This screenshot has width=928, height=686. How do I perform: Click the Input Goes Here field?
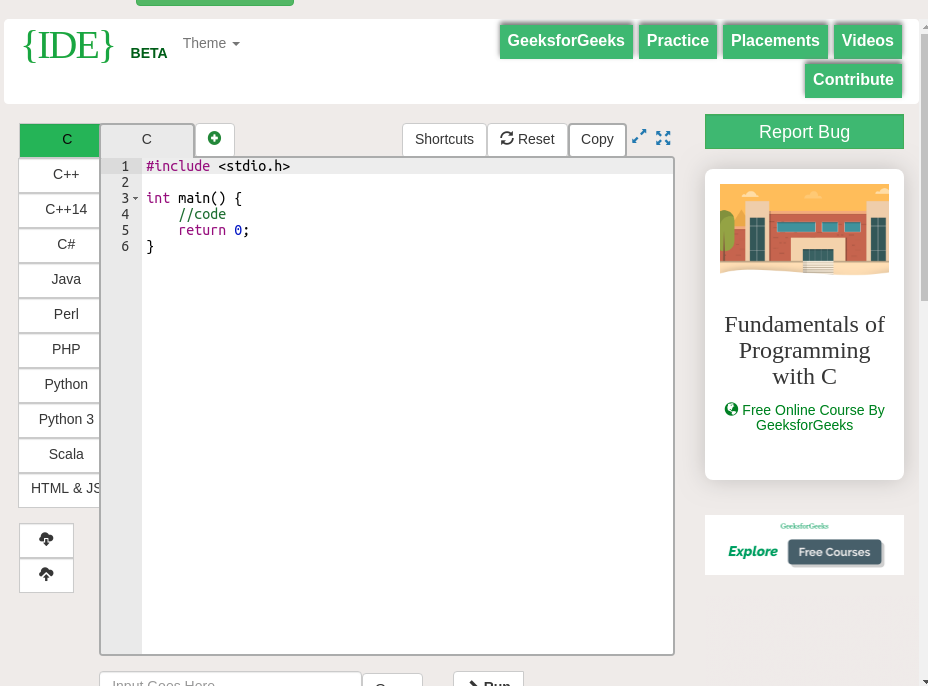(x=229, y=682)
